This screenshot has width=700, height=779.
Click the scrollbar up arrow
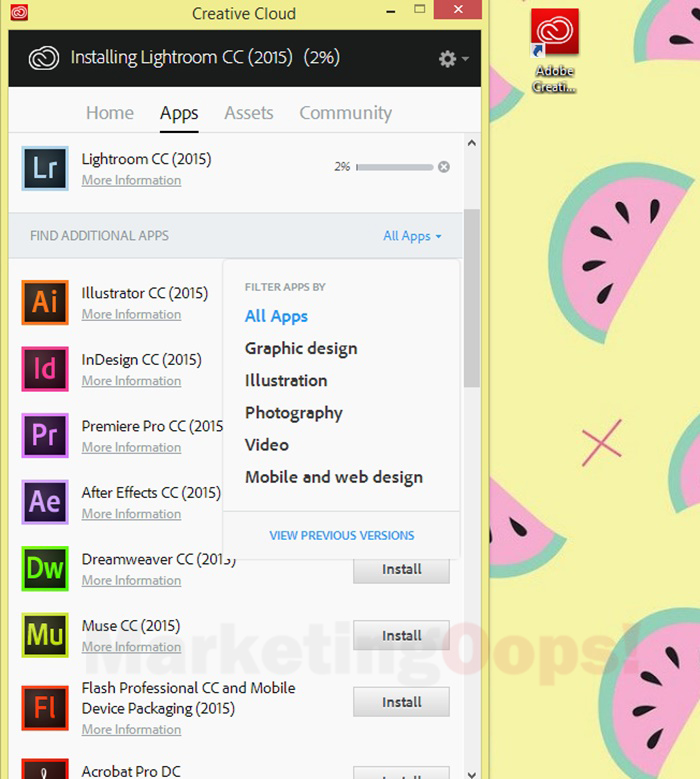pos(471,144)
